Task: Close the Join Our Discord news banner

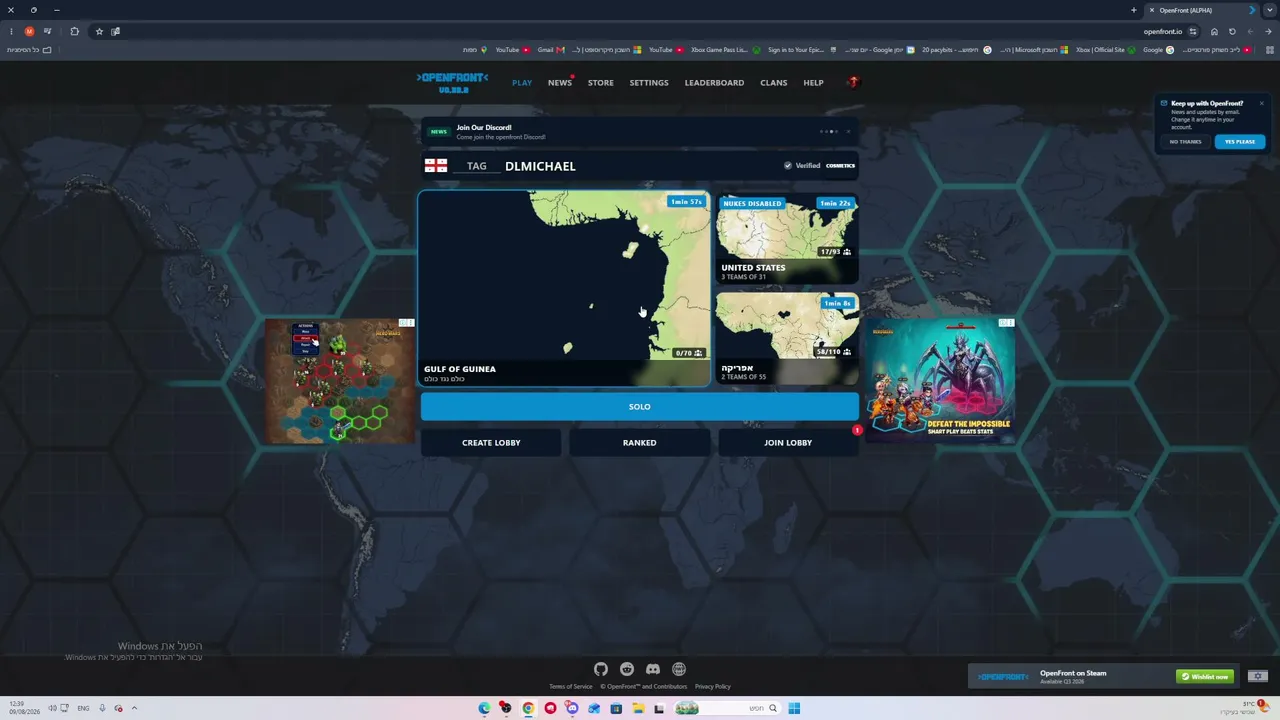Action: pyautogui.click(x=848, y=131)
